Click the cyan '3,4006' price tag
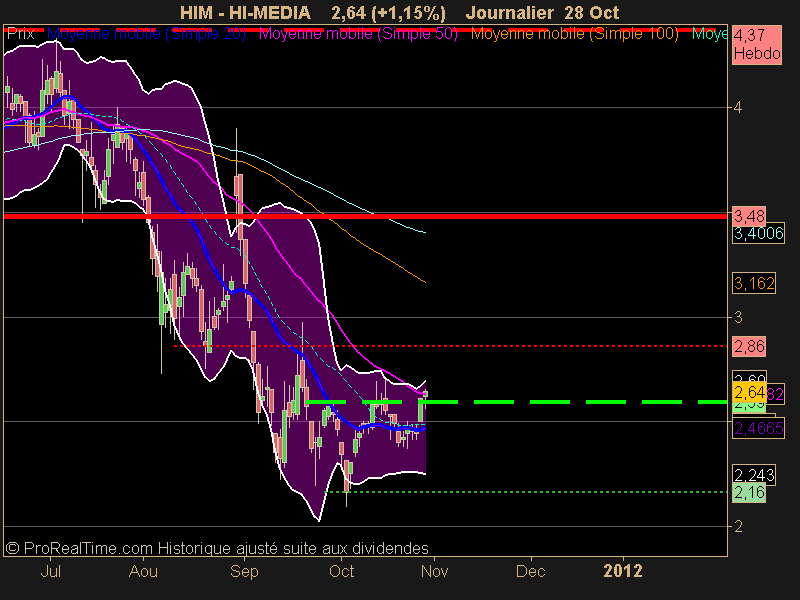This screenshot has height=600, width=800. (x=758, y=234)
